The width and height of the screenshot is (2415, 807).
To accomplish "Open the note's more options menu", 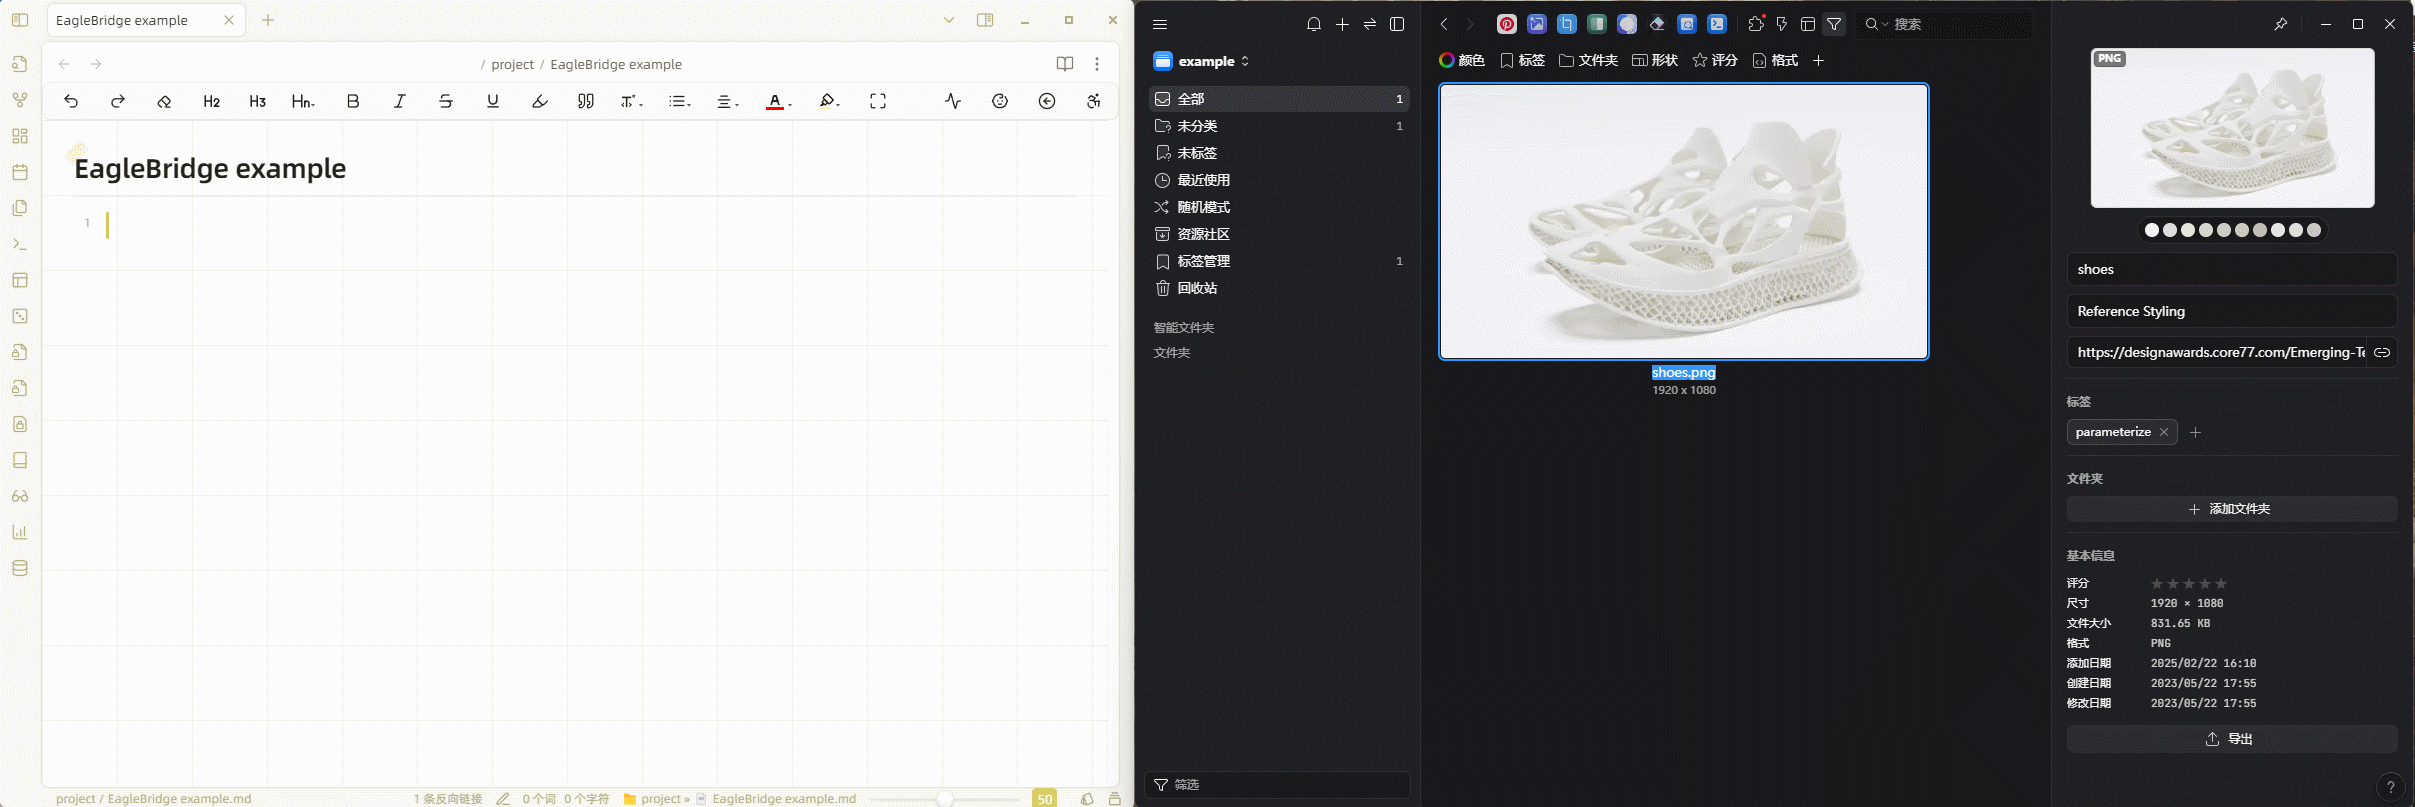I will [1097, 64].
